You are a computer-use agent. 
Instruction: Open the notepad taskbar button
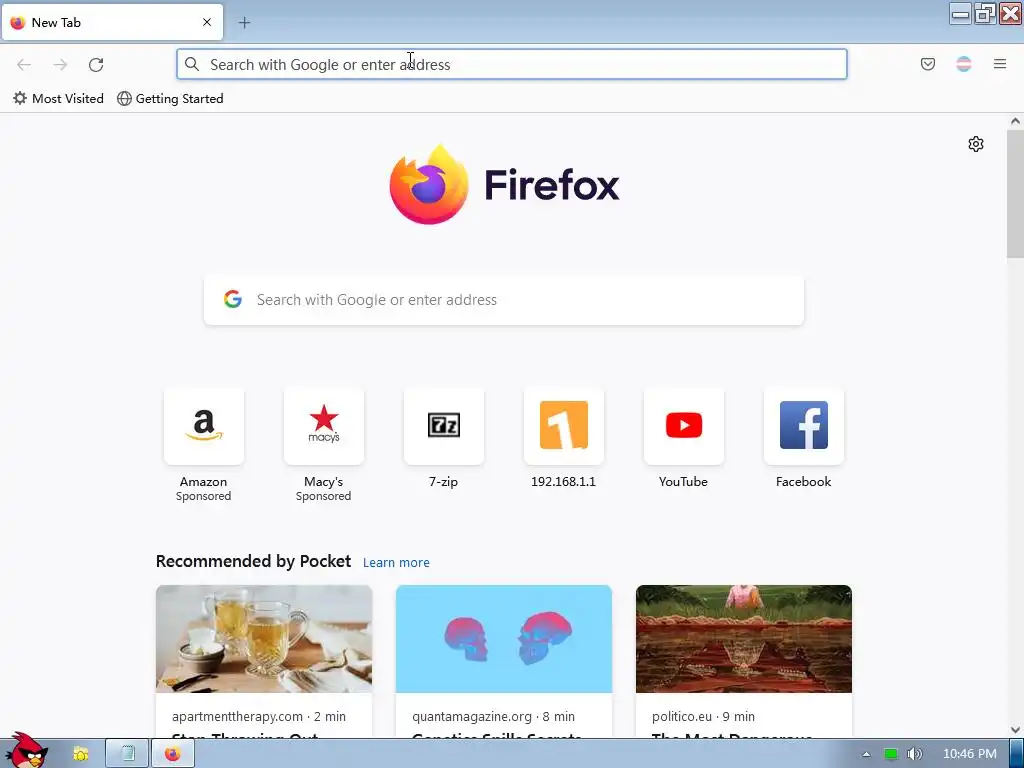point(127,754)
